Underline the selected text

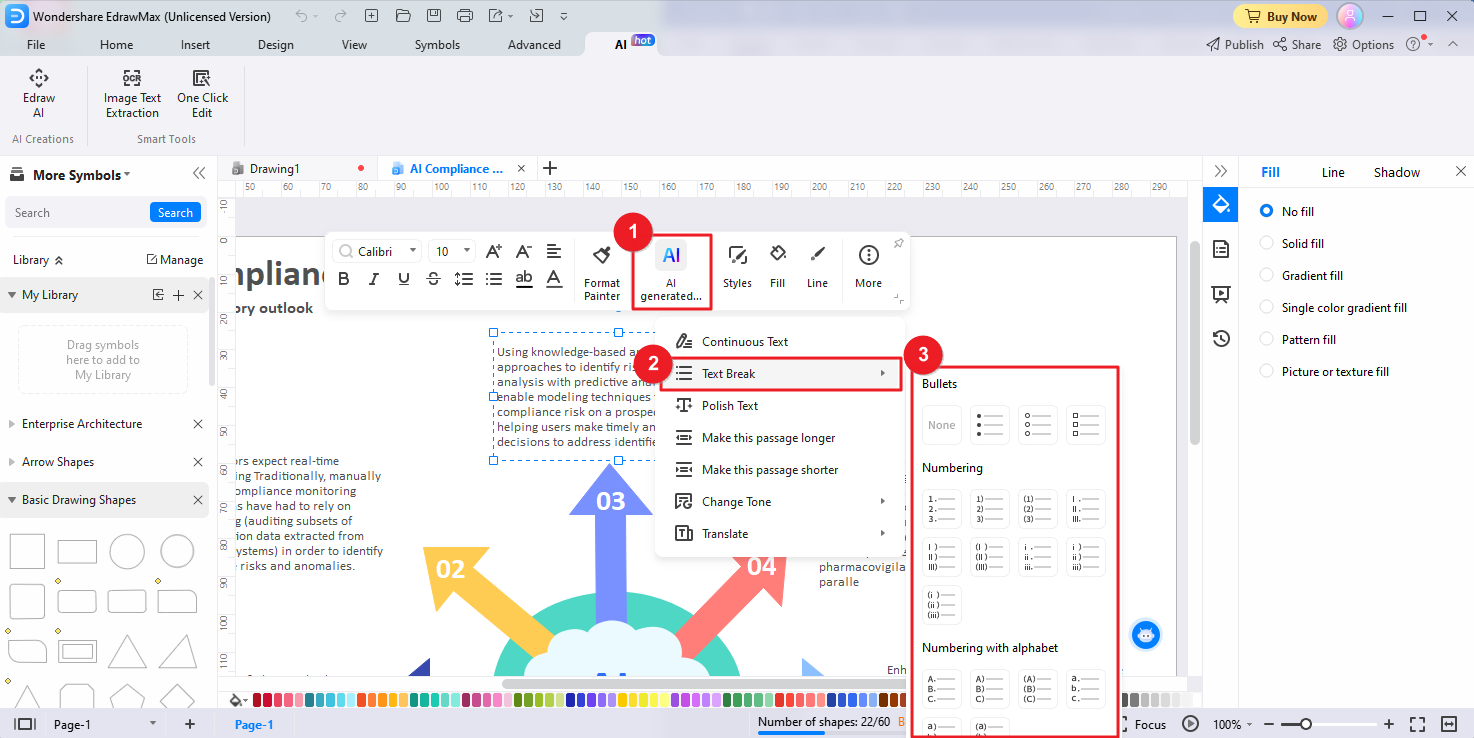[404, 279]
